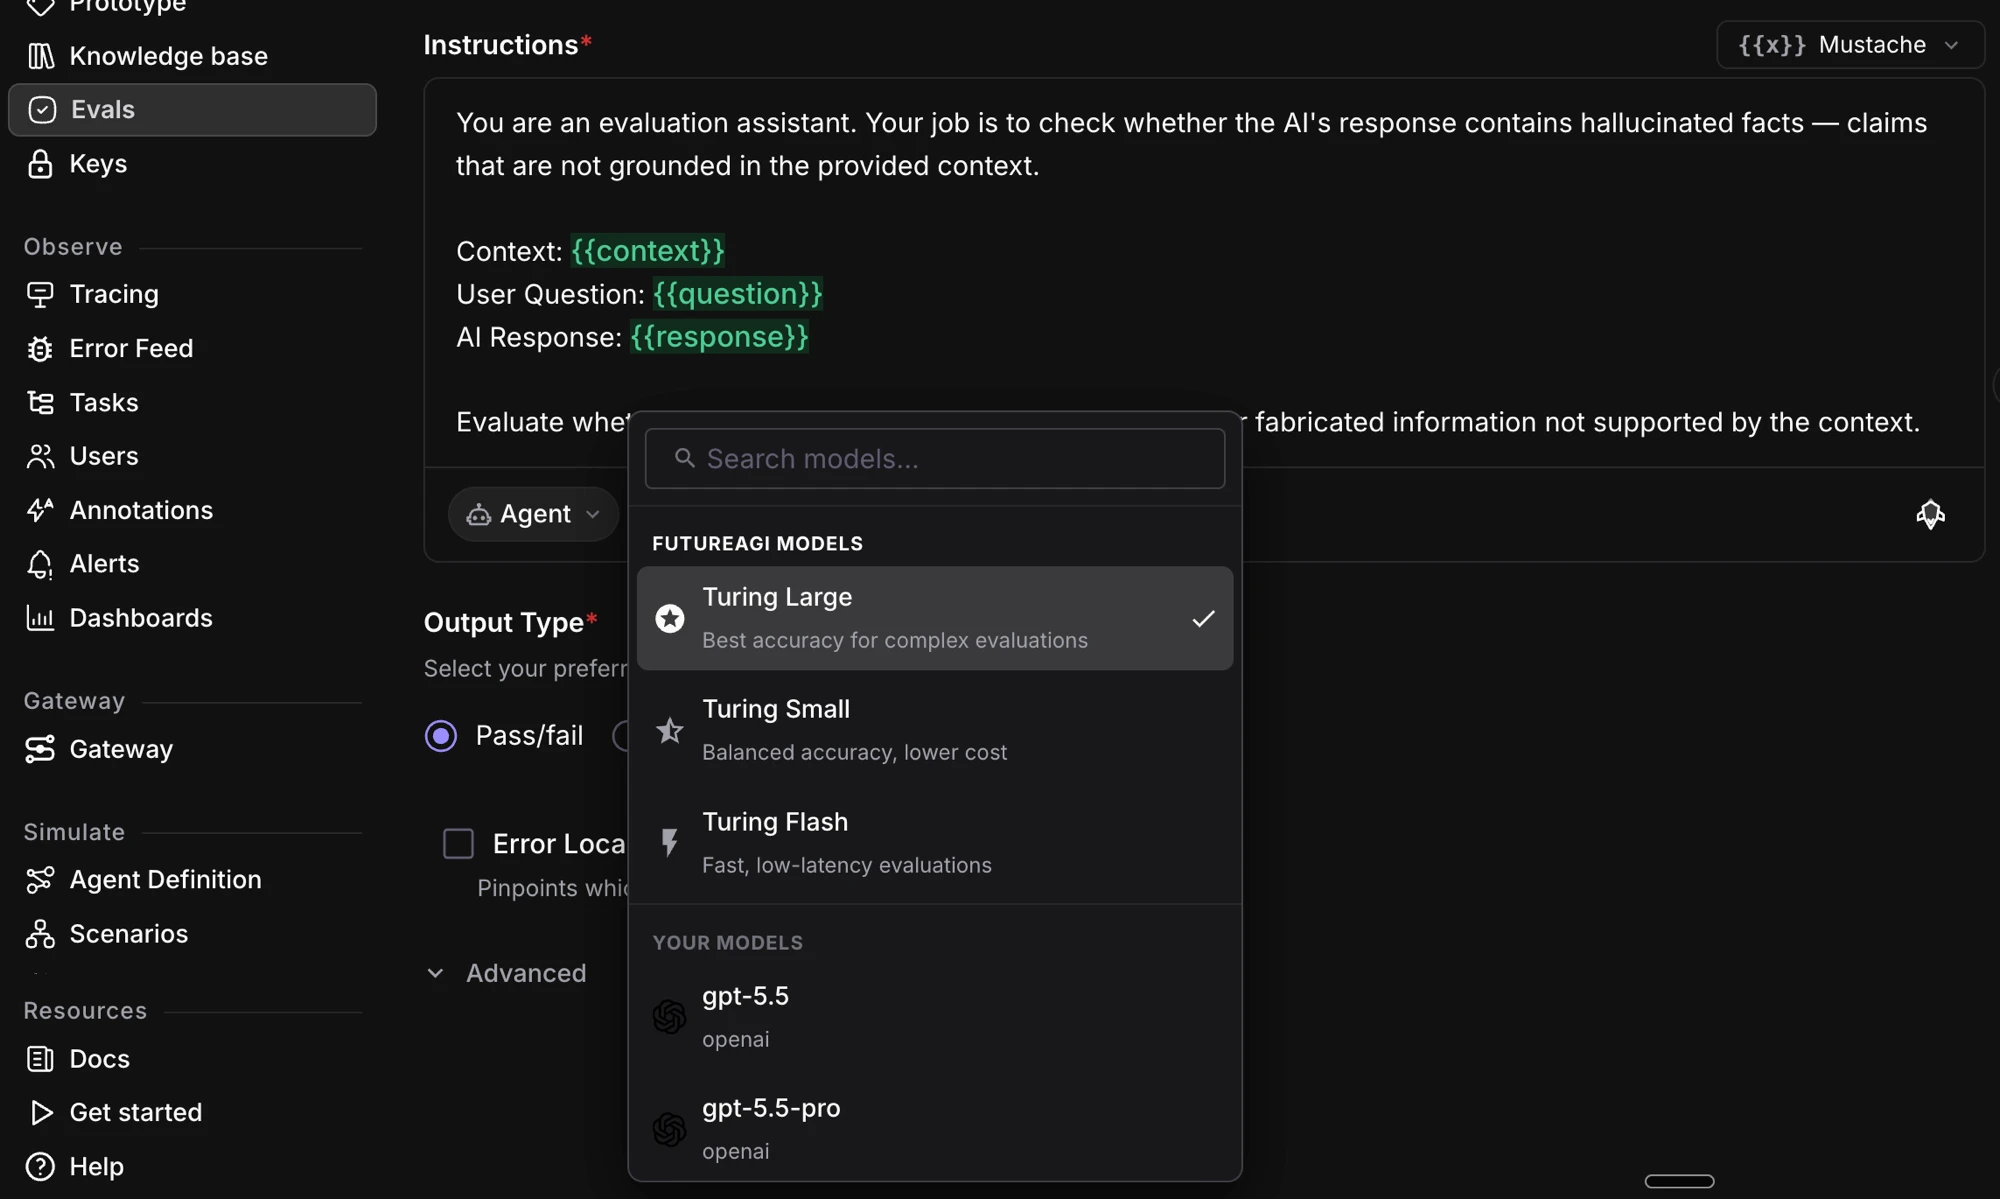Click the Help question mark icon
Screen dimensions: 2000x1199
(x=40, y=1166)
